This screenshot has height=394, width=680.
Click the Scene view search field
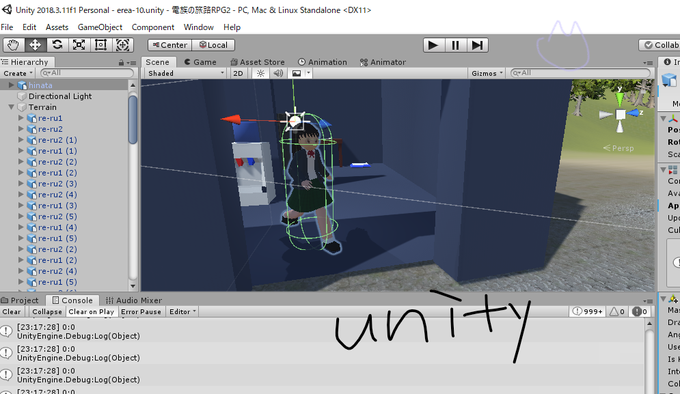(x=580, y=73)
